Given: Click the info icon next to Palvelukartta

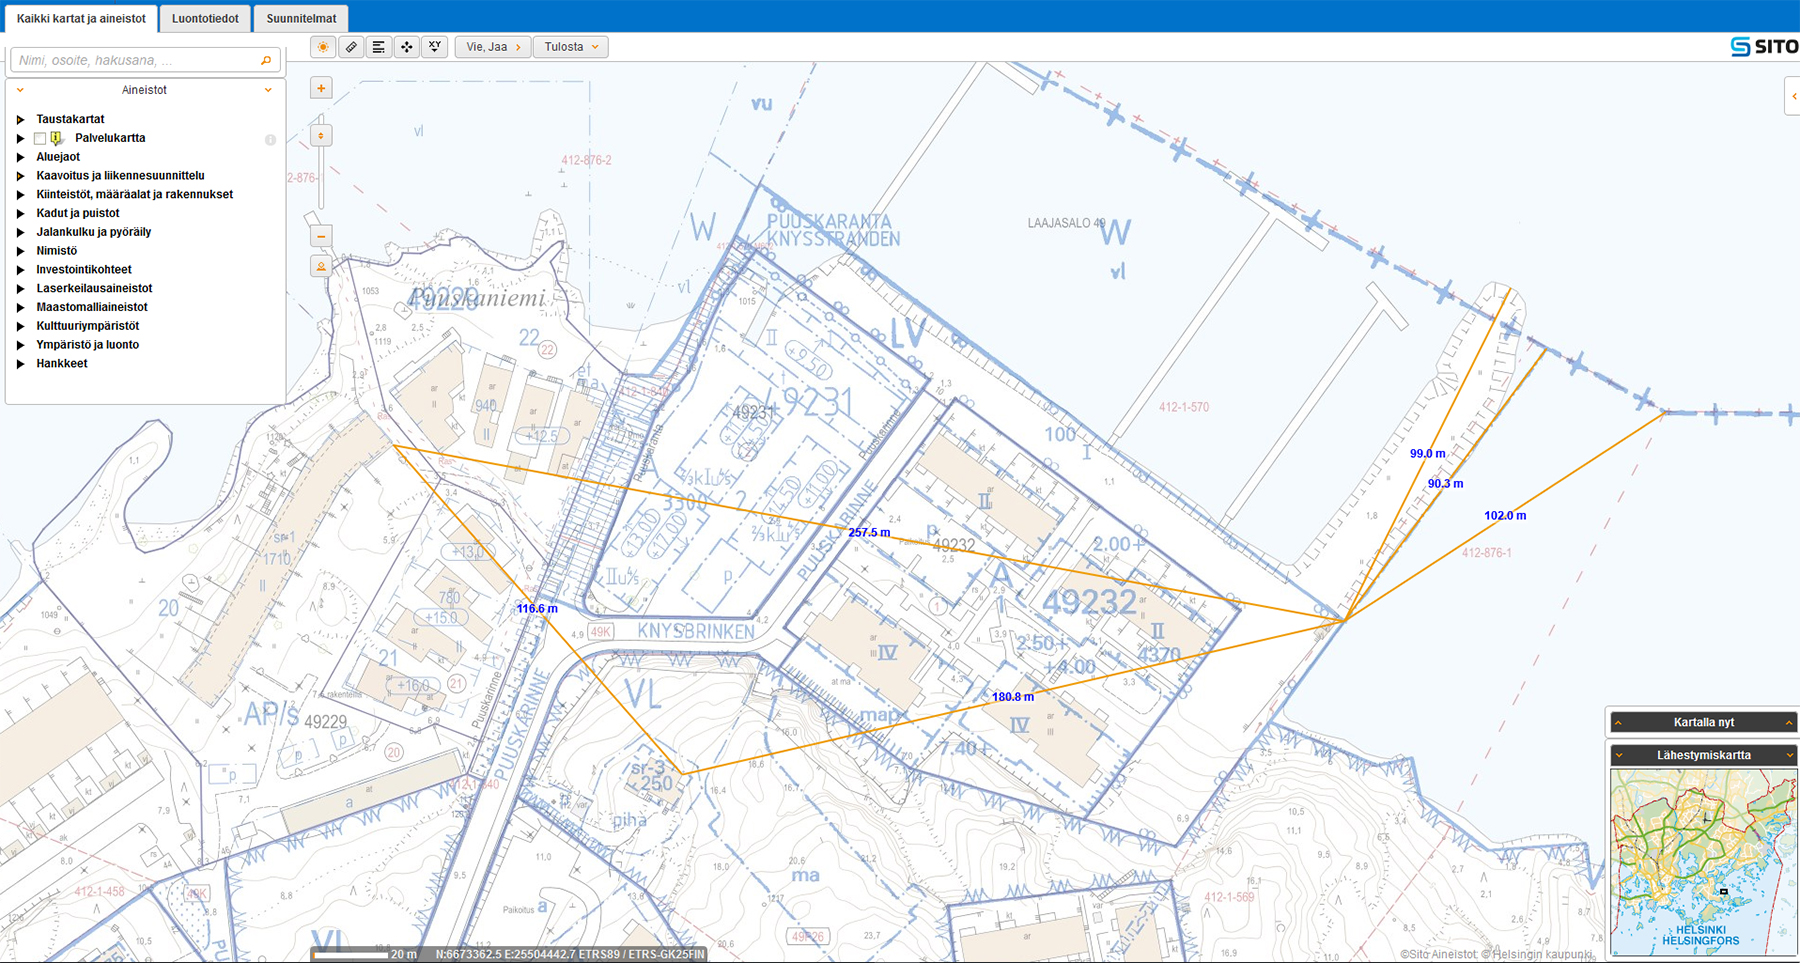Looking at the screenshot, I should tap(270, 139).
